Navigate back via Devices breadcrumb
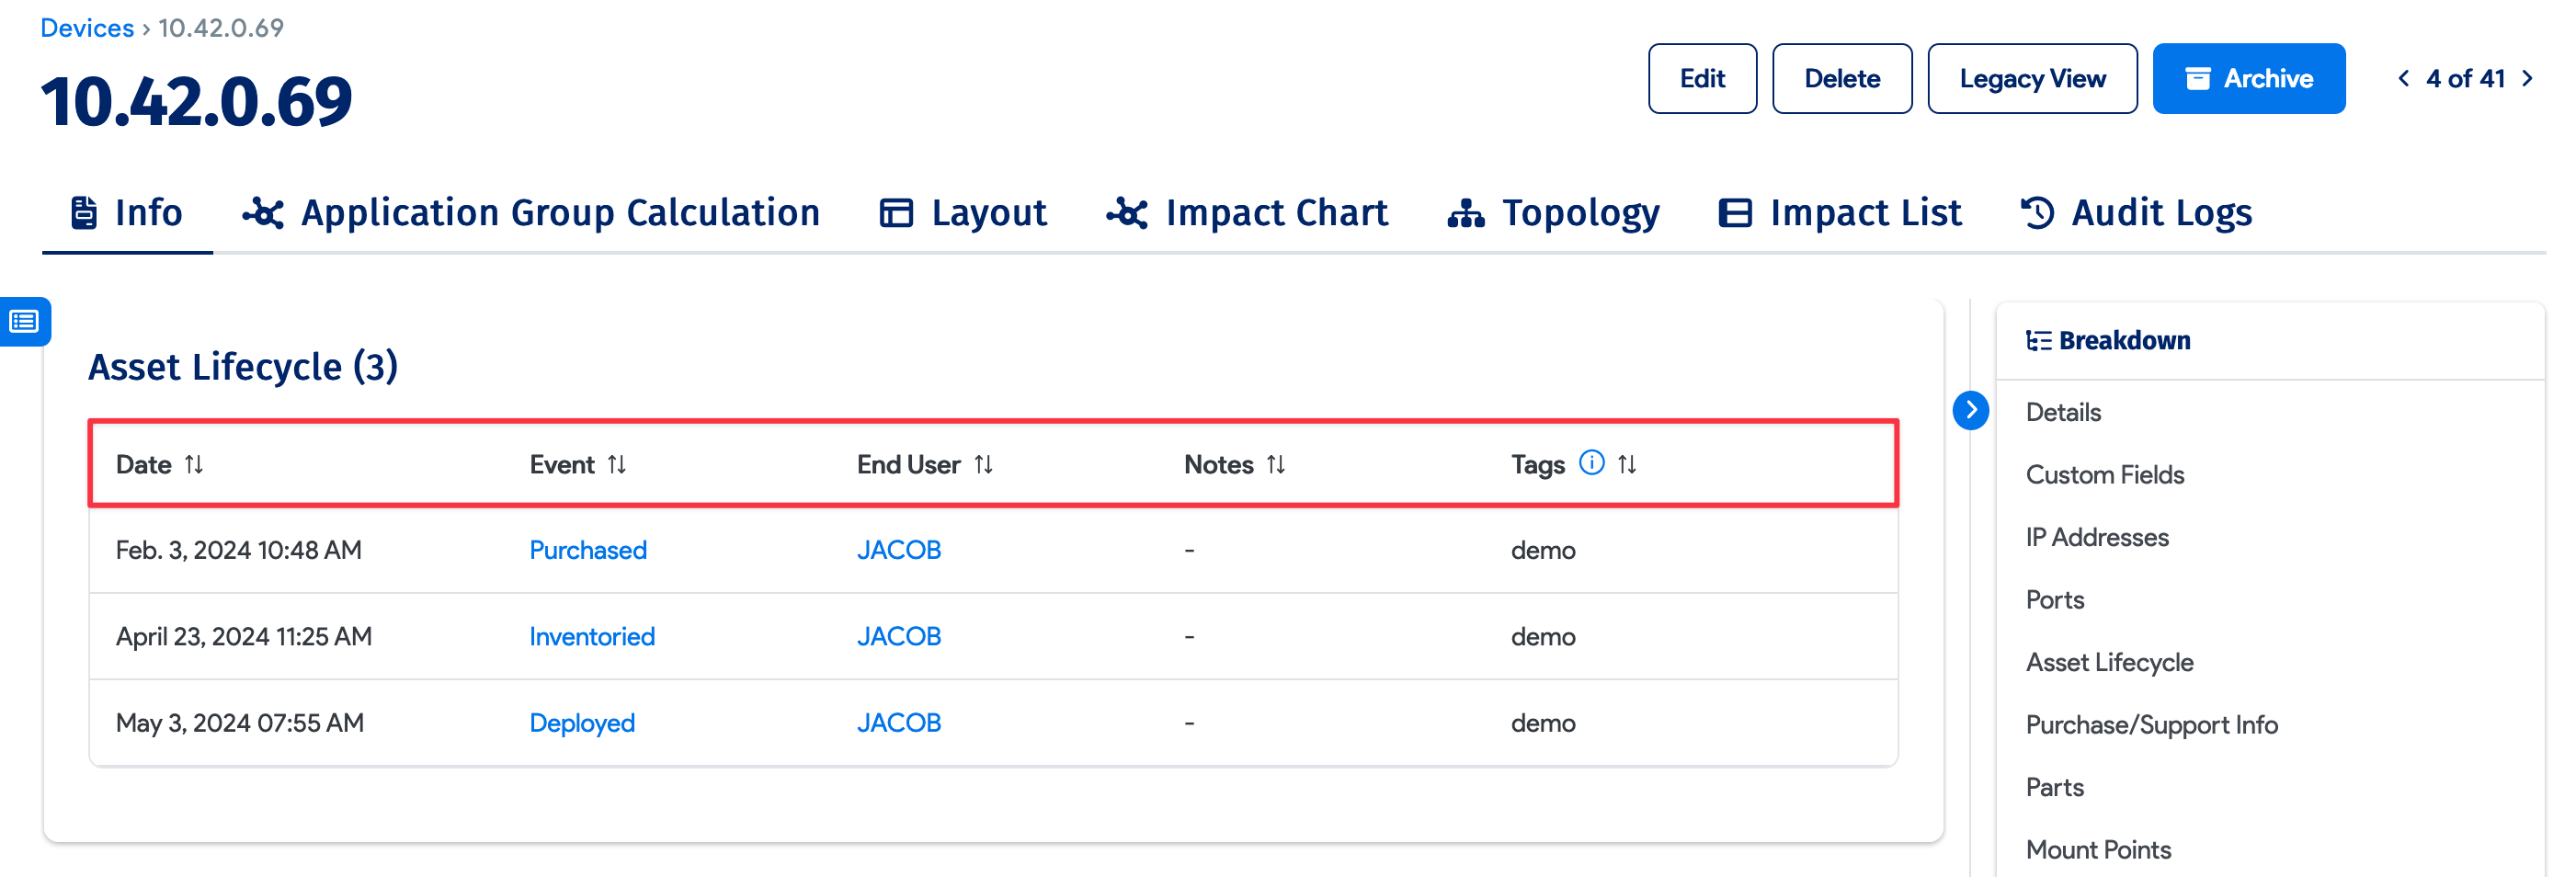 pos(87,27)
